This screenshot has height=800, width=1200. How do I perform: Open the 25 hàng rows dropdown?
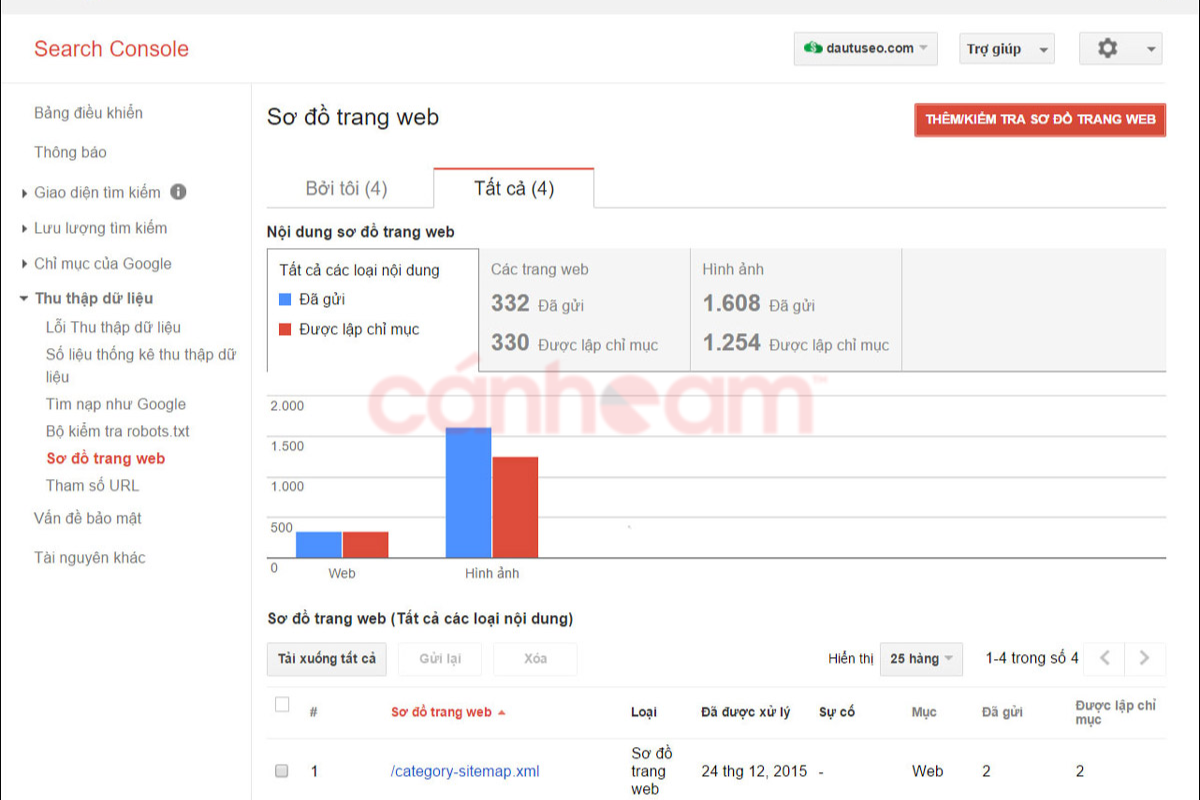[x=921, y=659]
